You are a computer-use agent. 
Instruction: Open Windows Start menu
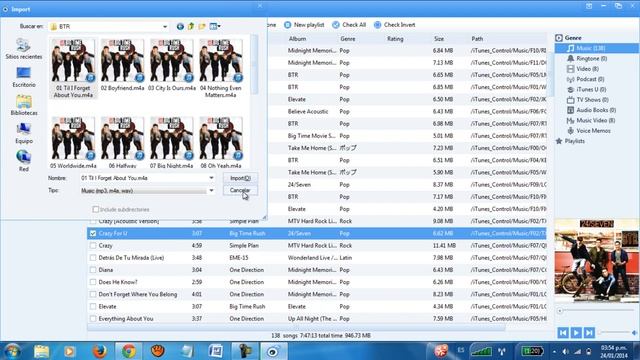pyautogui.click(x=12, y=351)
